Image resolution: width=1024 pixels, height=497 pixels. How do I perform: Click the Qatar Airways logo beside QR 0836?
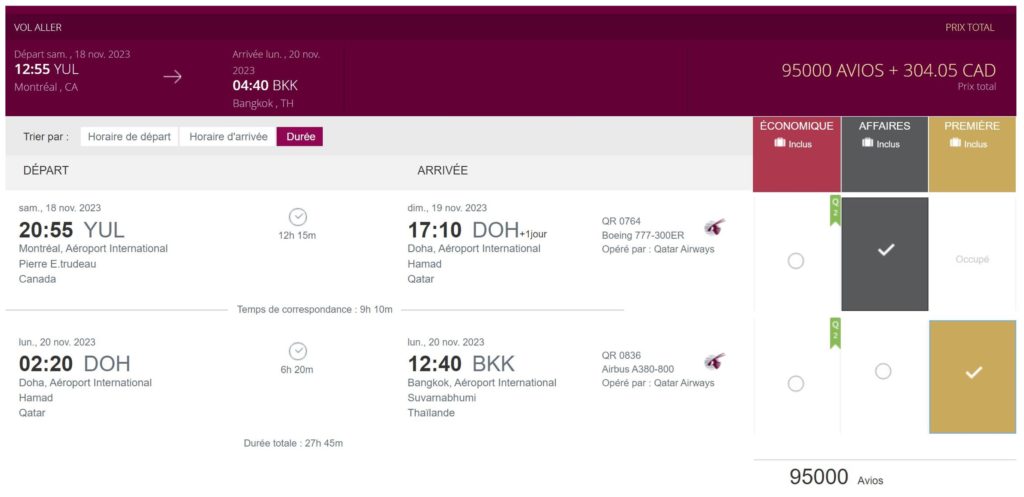point(714,361)
